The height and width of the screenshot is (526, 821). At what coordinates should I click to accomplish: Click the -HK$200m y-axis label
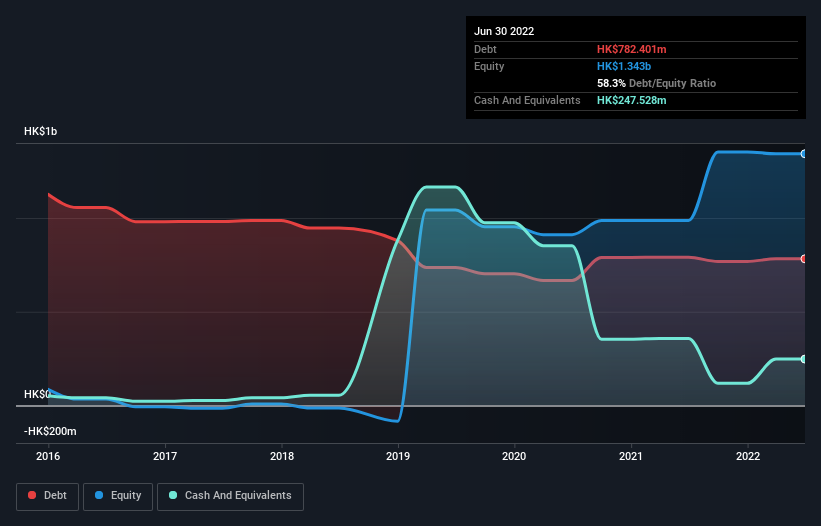(x=50, y=431)
